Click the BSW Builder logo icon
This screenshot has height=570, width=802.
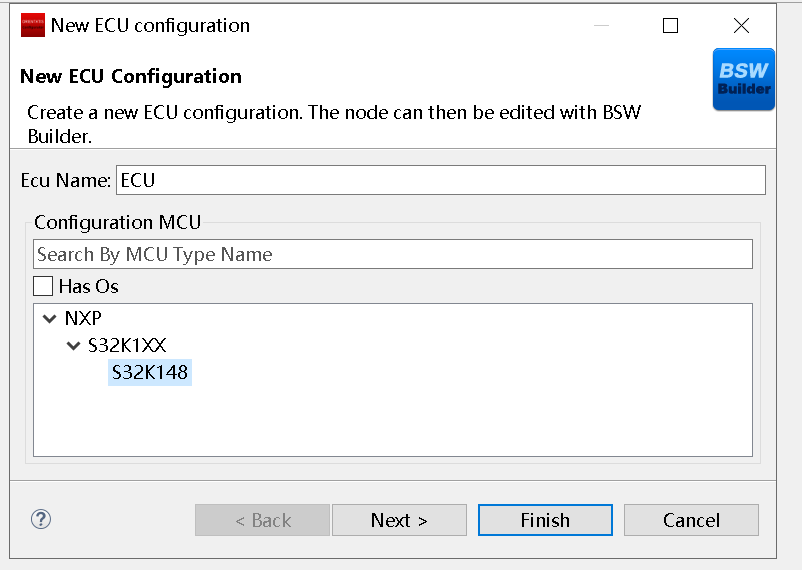(743, 79)
